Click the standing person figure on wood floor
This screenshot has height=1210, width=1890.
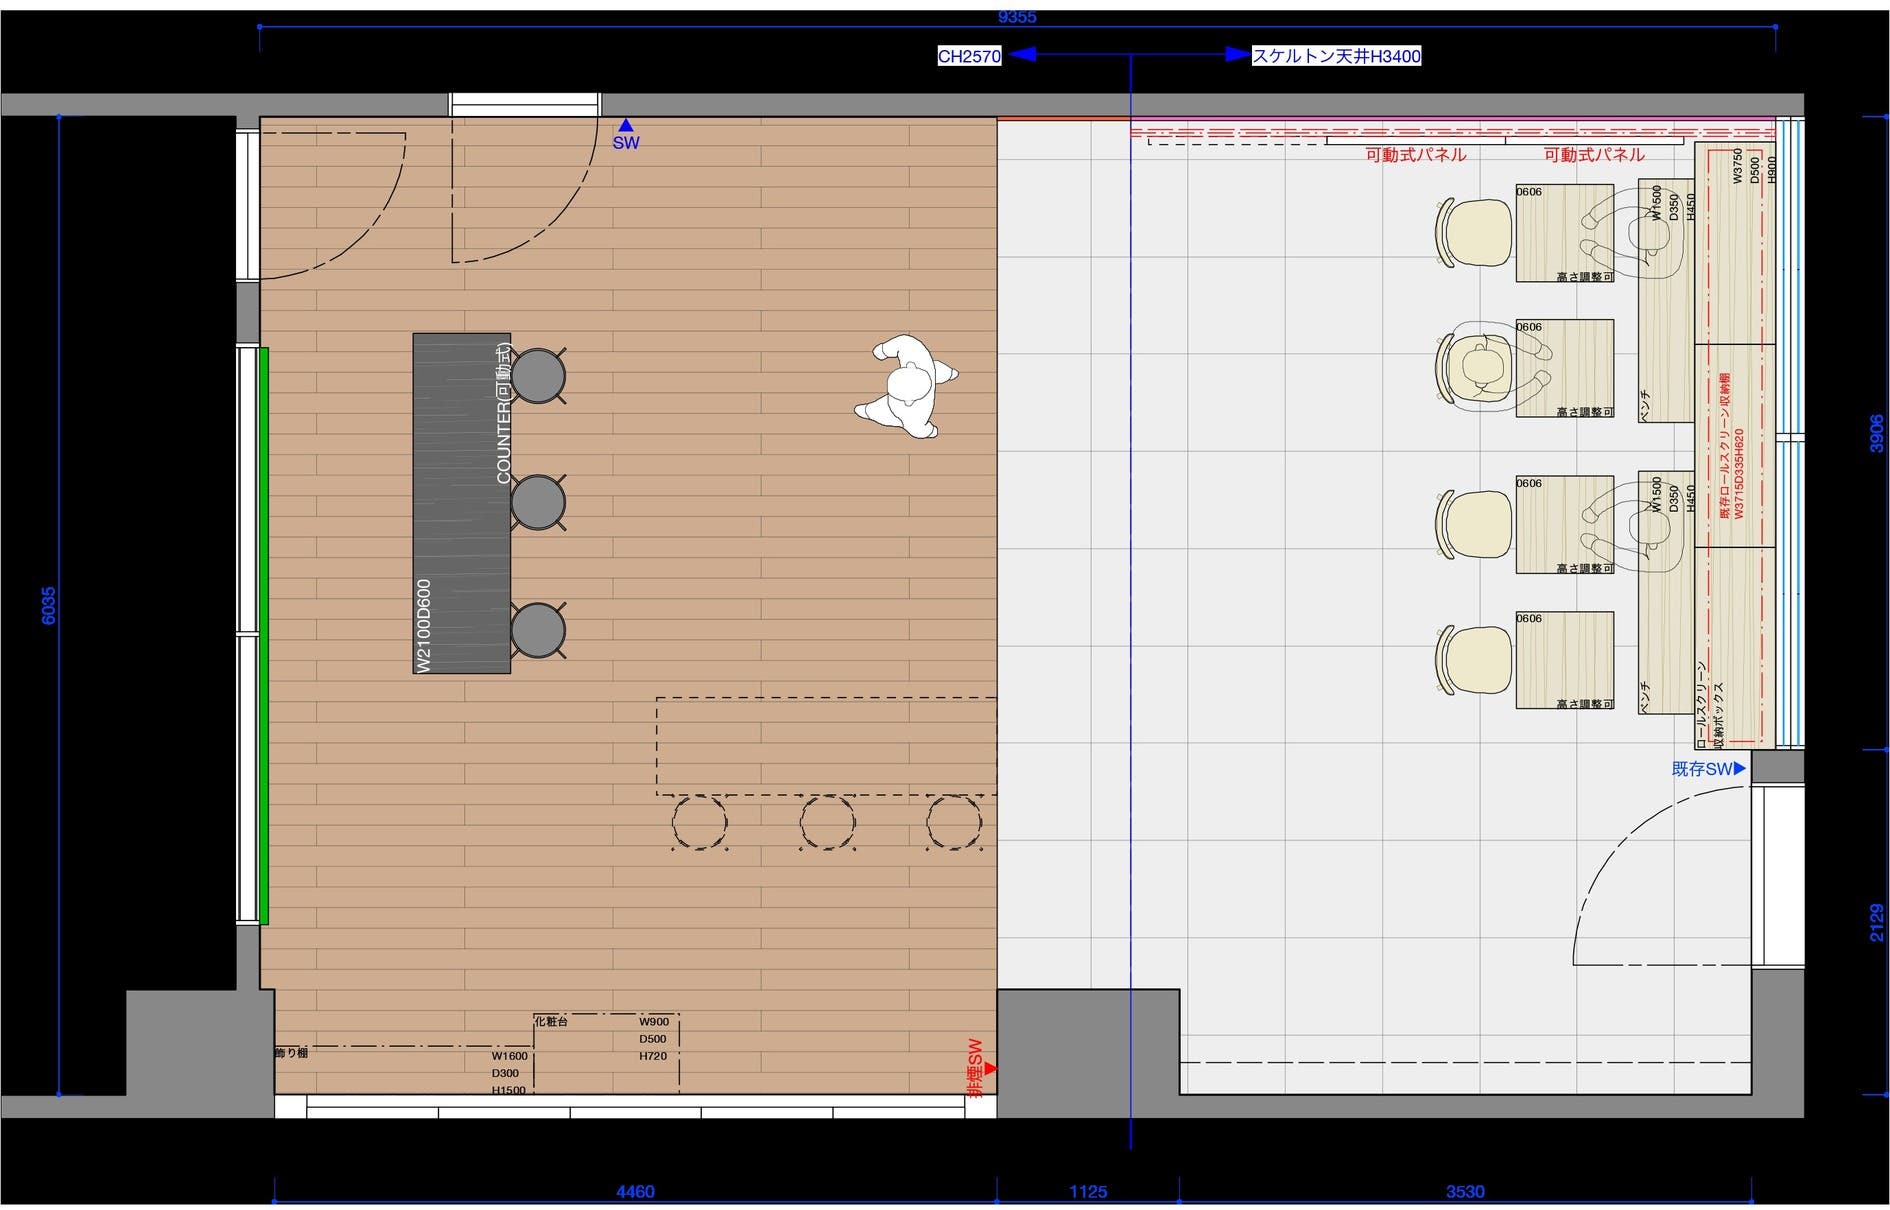tap(906, 386)
